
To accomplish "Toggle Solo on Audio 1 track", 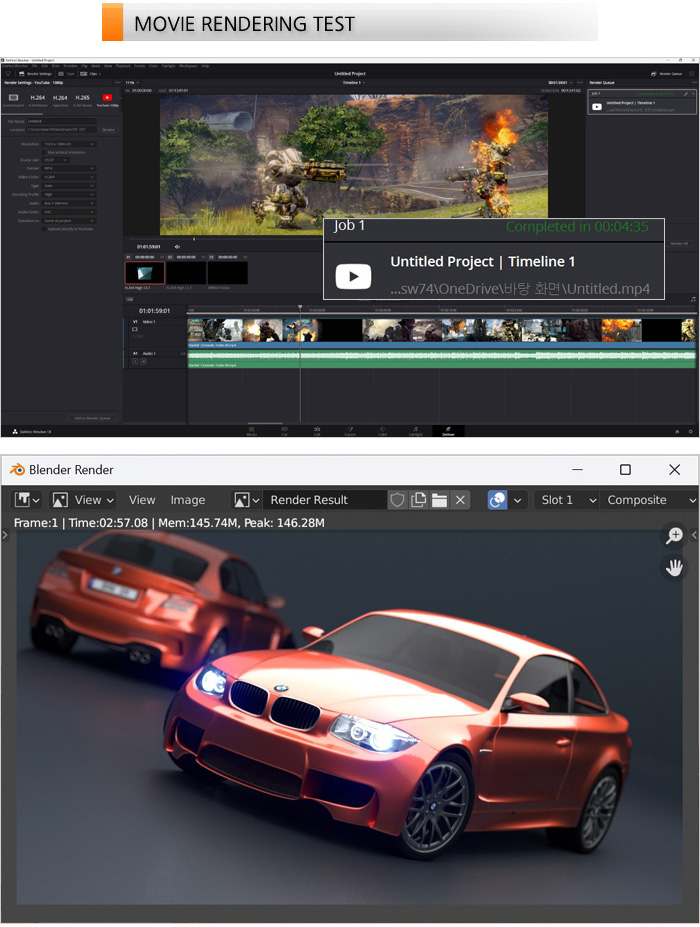I will pos(135,362).
